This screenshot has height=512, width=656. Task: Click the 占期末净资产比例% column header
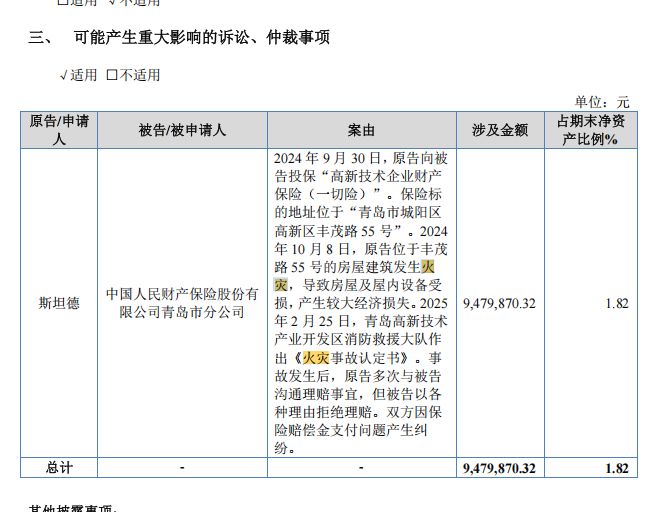pyautogui.click(x=590, y=130)
